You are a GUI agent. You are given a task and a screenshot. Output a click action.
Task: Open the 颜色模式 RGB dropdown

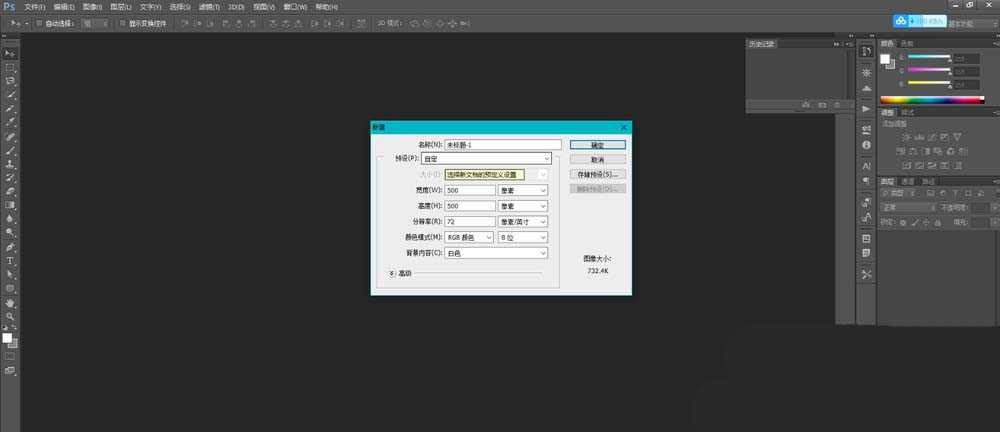(469, 237)
